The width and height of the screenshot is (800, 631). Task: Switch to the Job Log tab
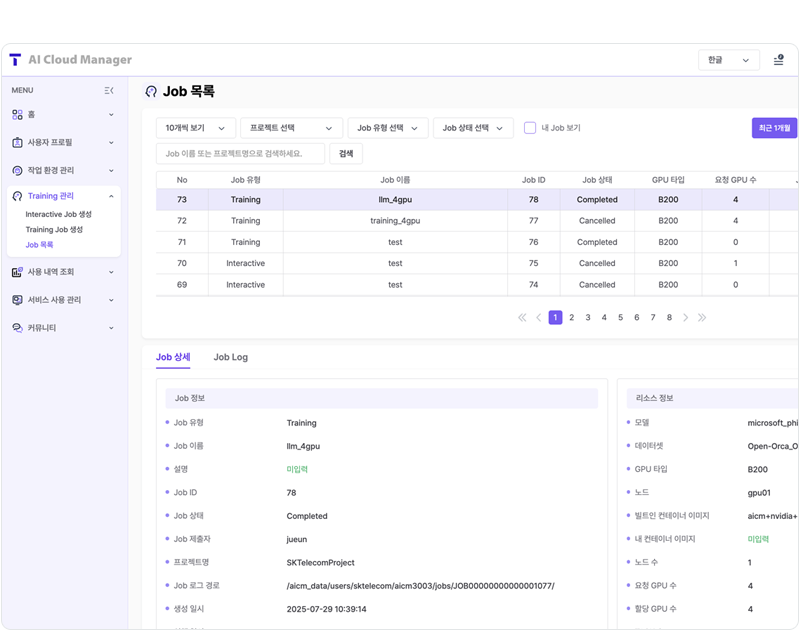pos(231,357)
